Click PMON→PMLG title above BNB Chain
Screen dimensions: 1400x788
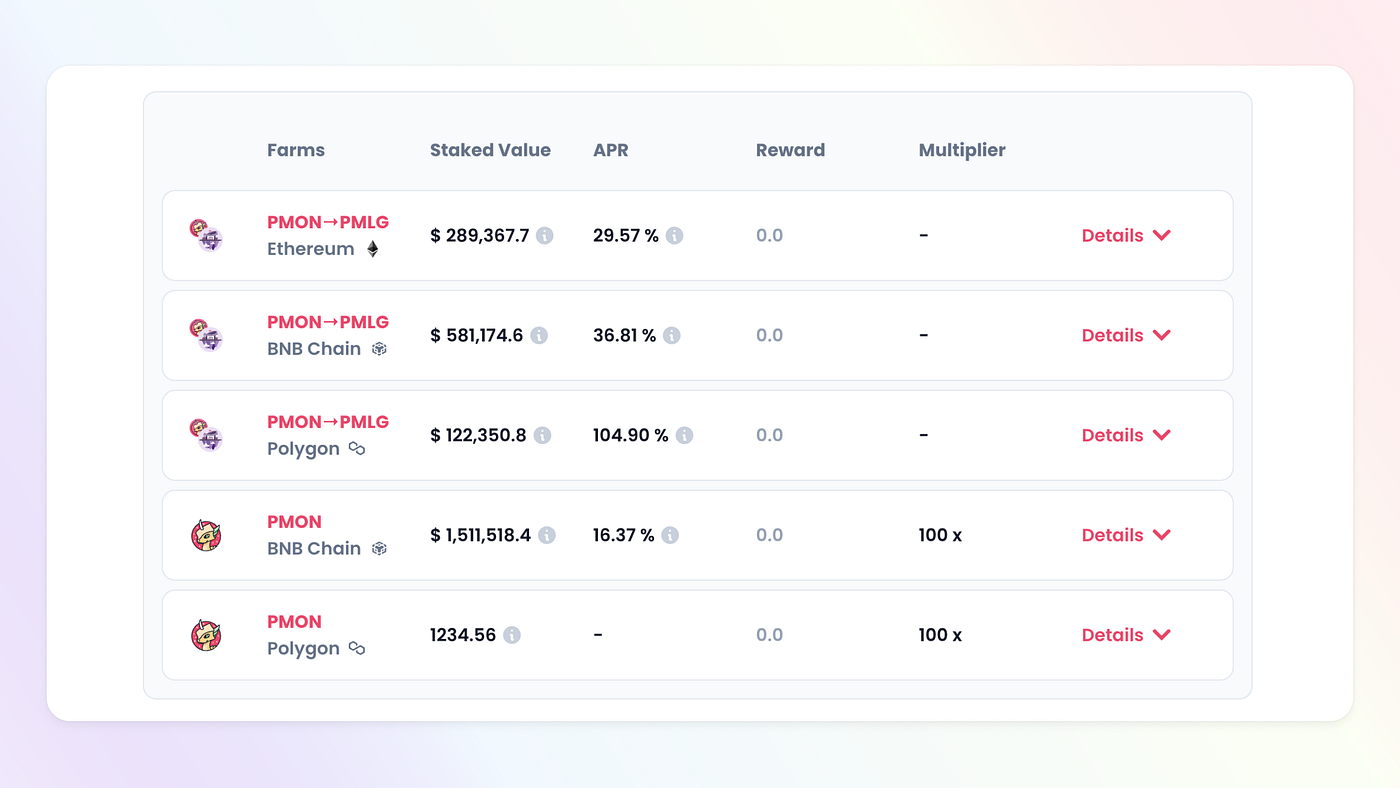pyautogui.click(x=328, y=322)
